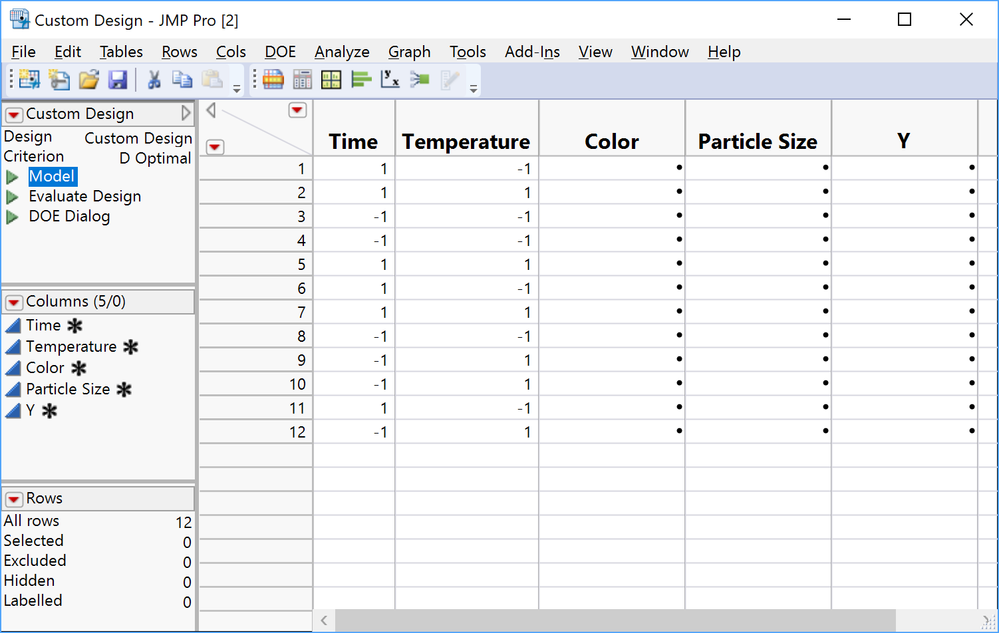Open the Analyze menu

click(342, 52)
